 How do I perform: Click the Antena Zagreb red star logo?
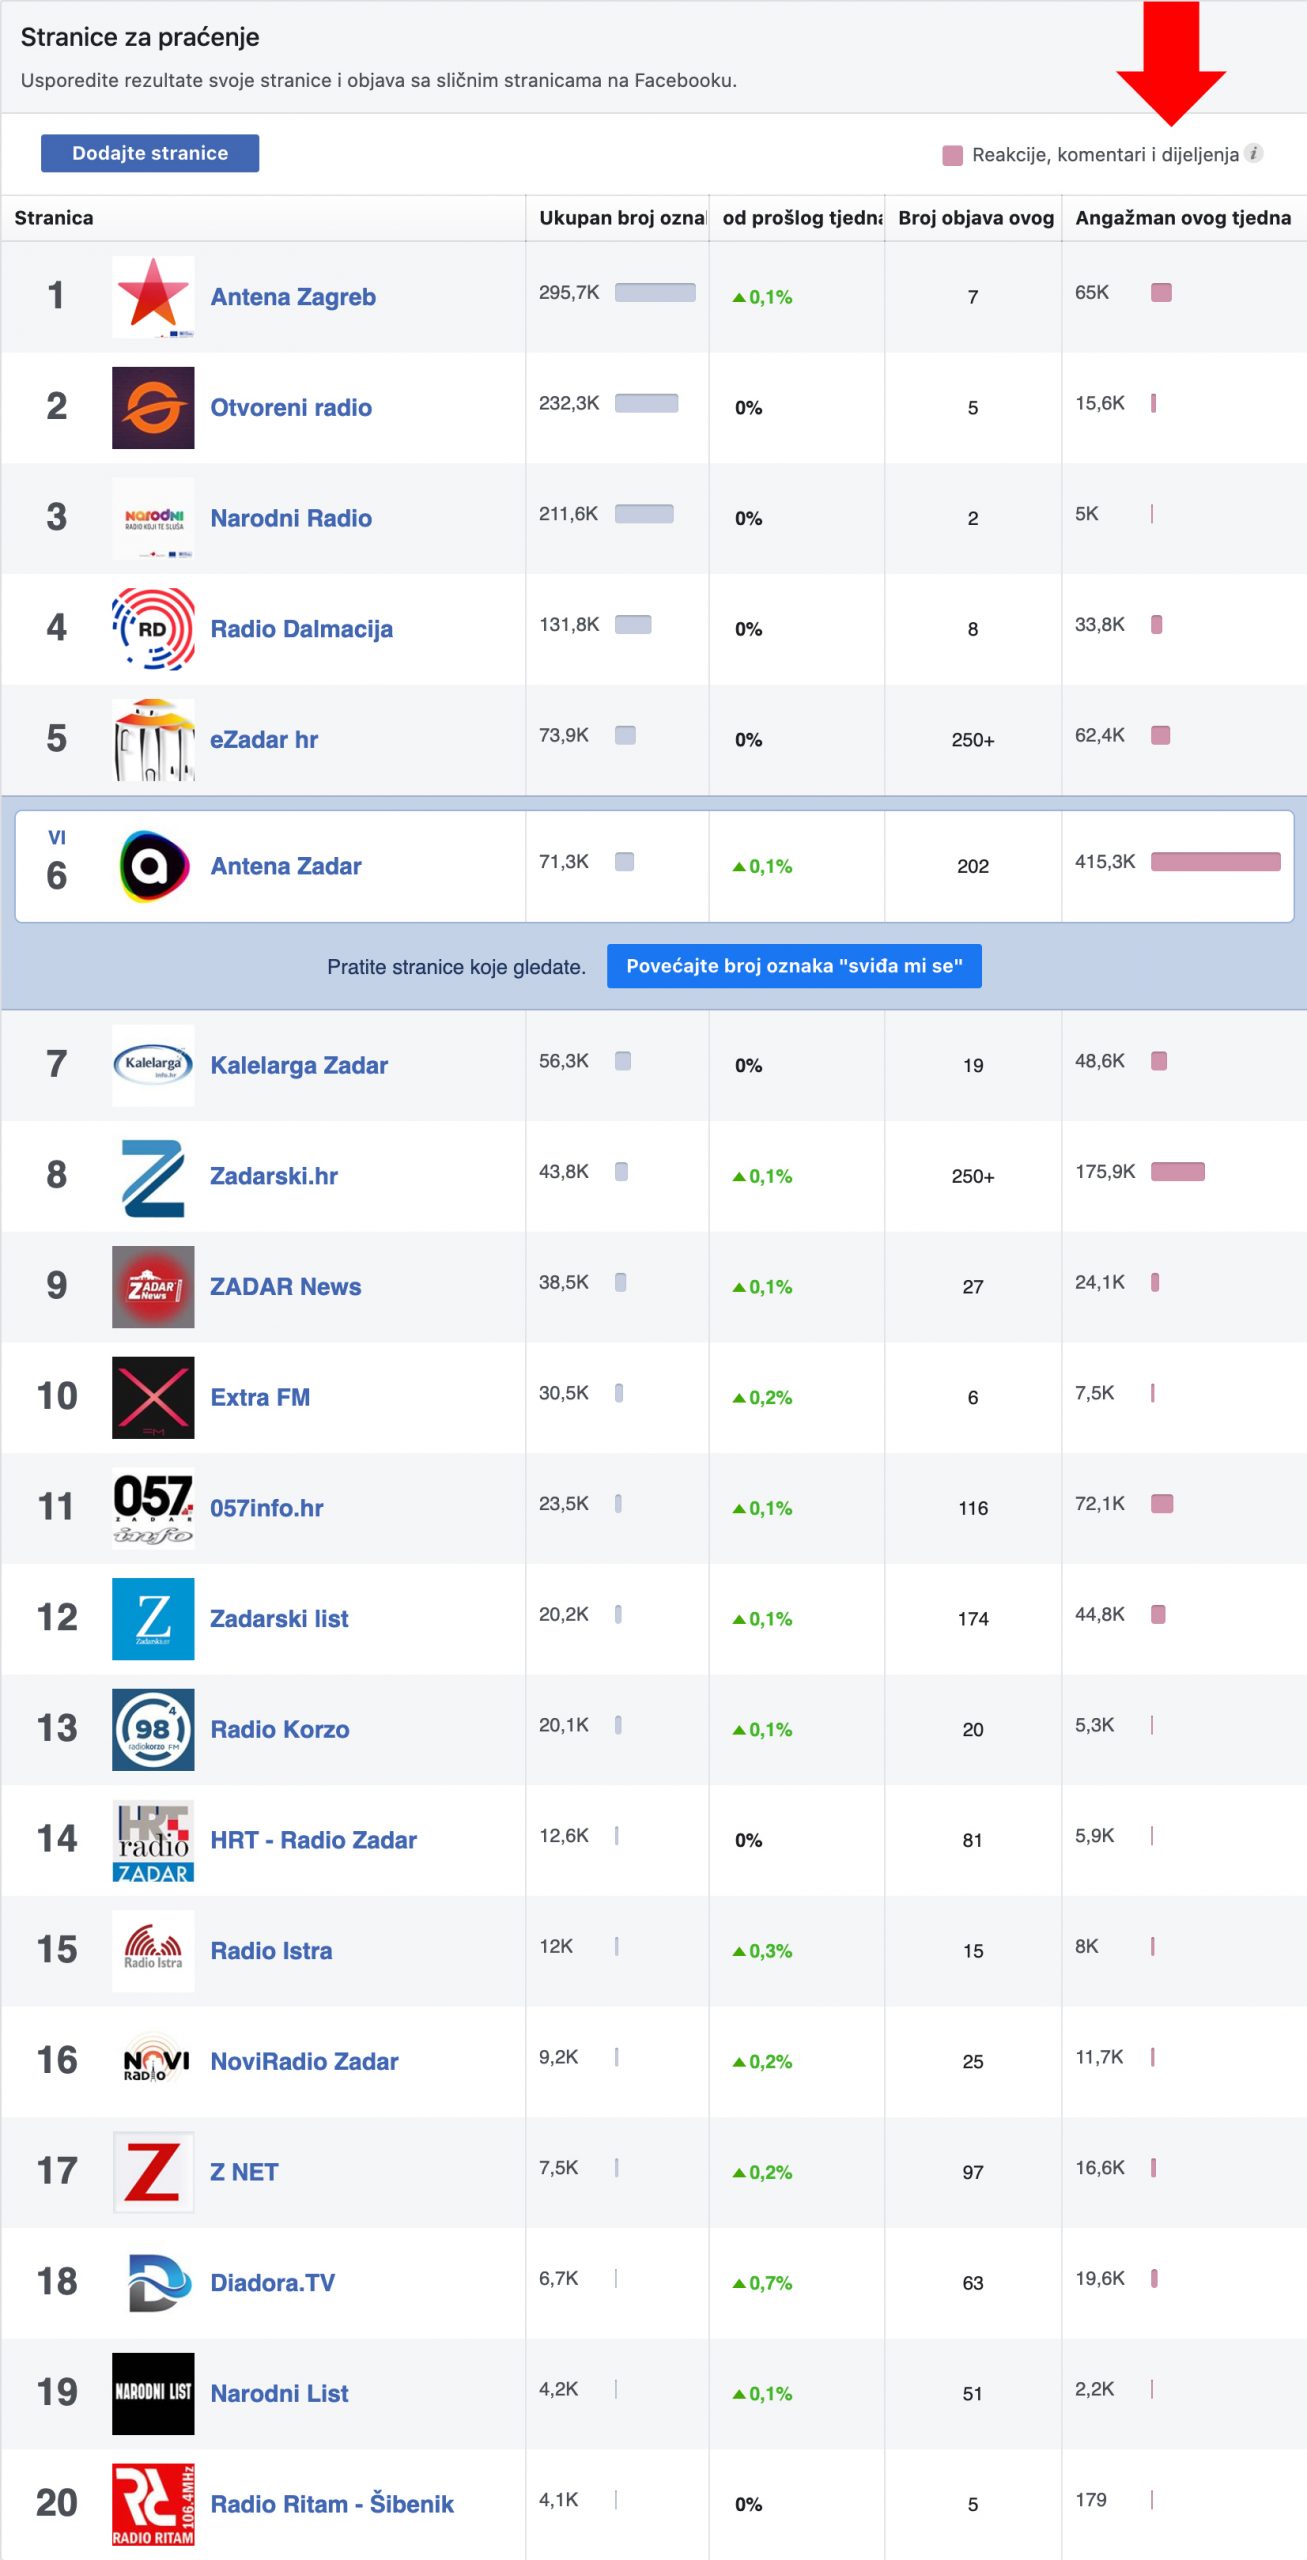click(153, 296)
